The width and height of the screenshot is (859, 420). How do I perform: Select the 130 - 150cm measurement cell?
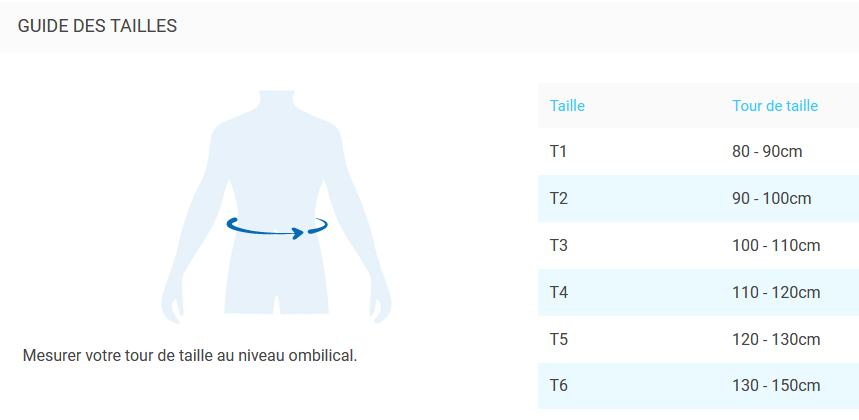click(776, 385)
